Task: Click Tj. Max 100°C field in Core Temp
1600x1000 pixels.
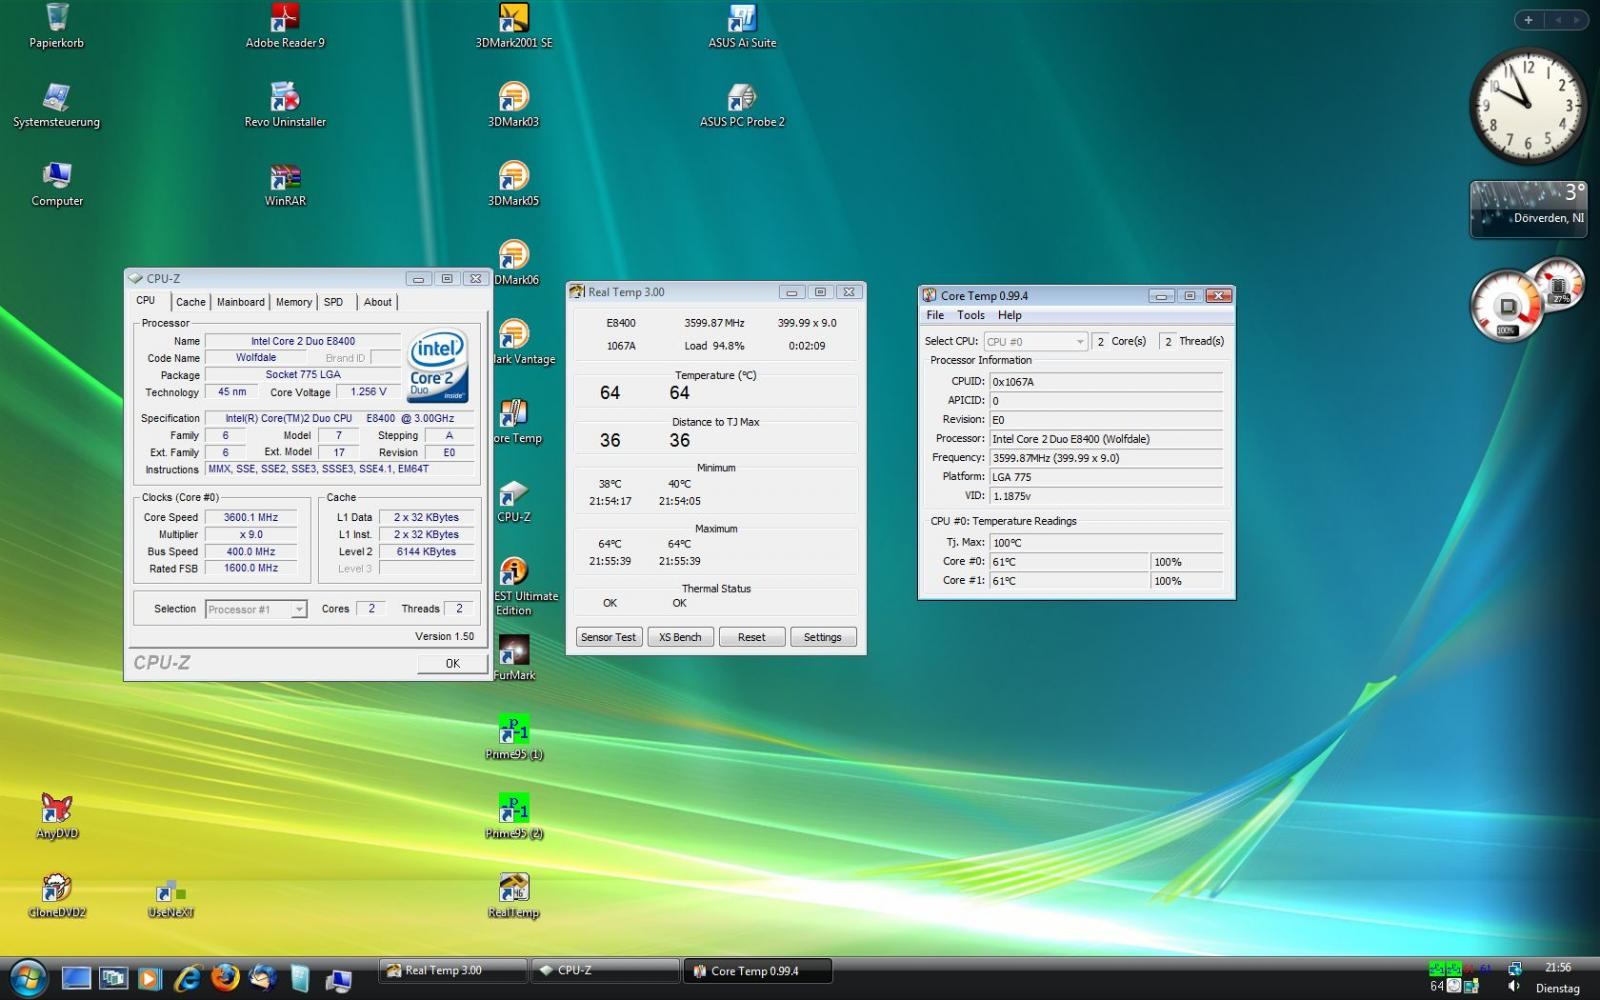Action: click(x=1106, y=543)
